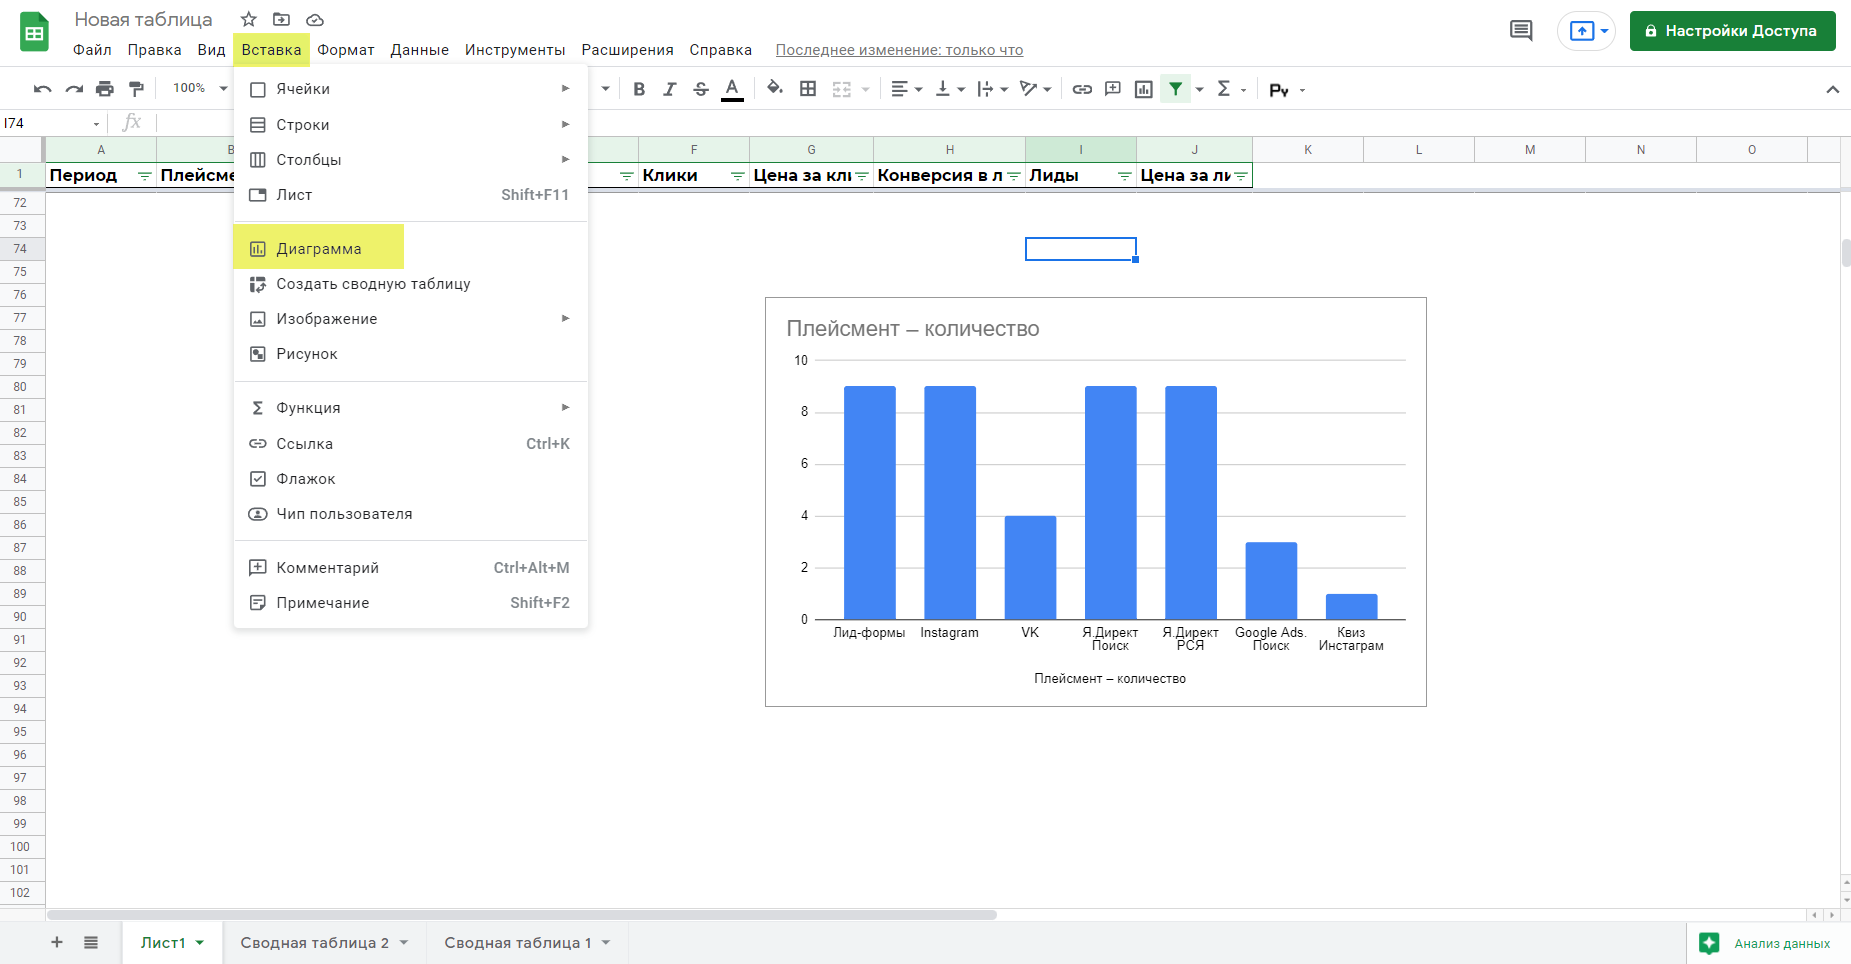Choose Диаграмма from the insert menu
1851x964 pixels.
pos(319,249)
